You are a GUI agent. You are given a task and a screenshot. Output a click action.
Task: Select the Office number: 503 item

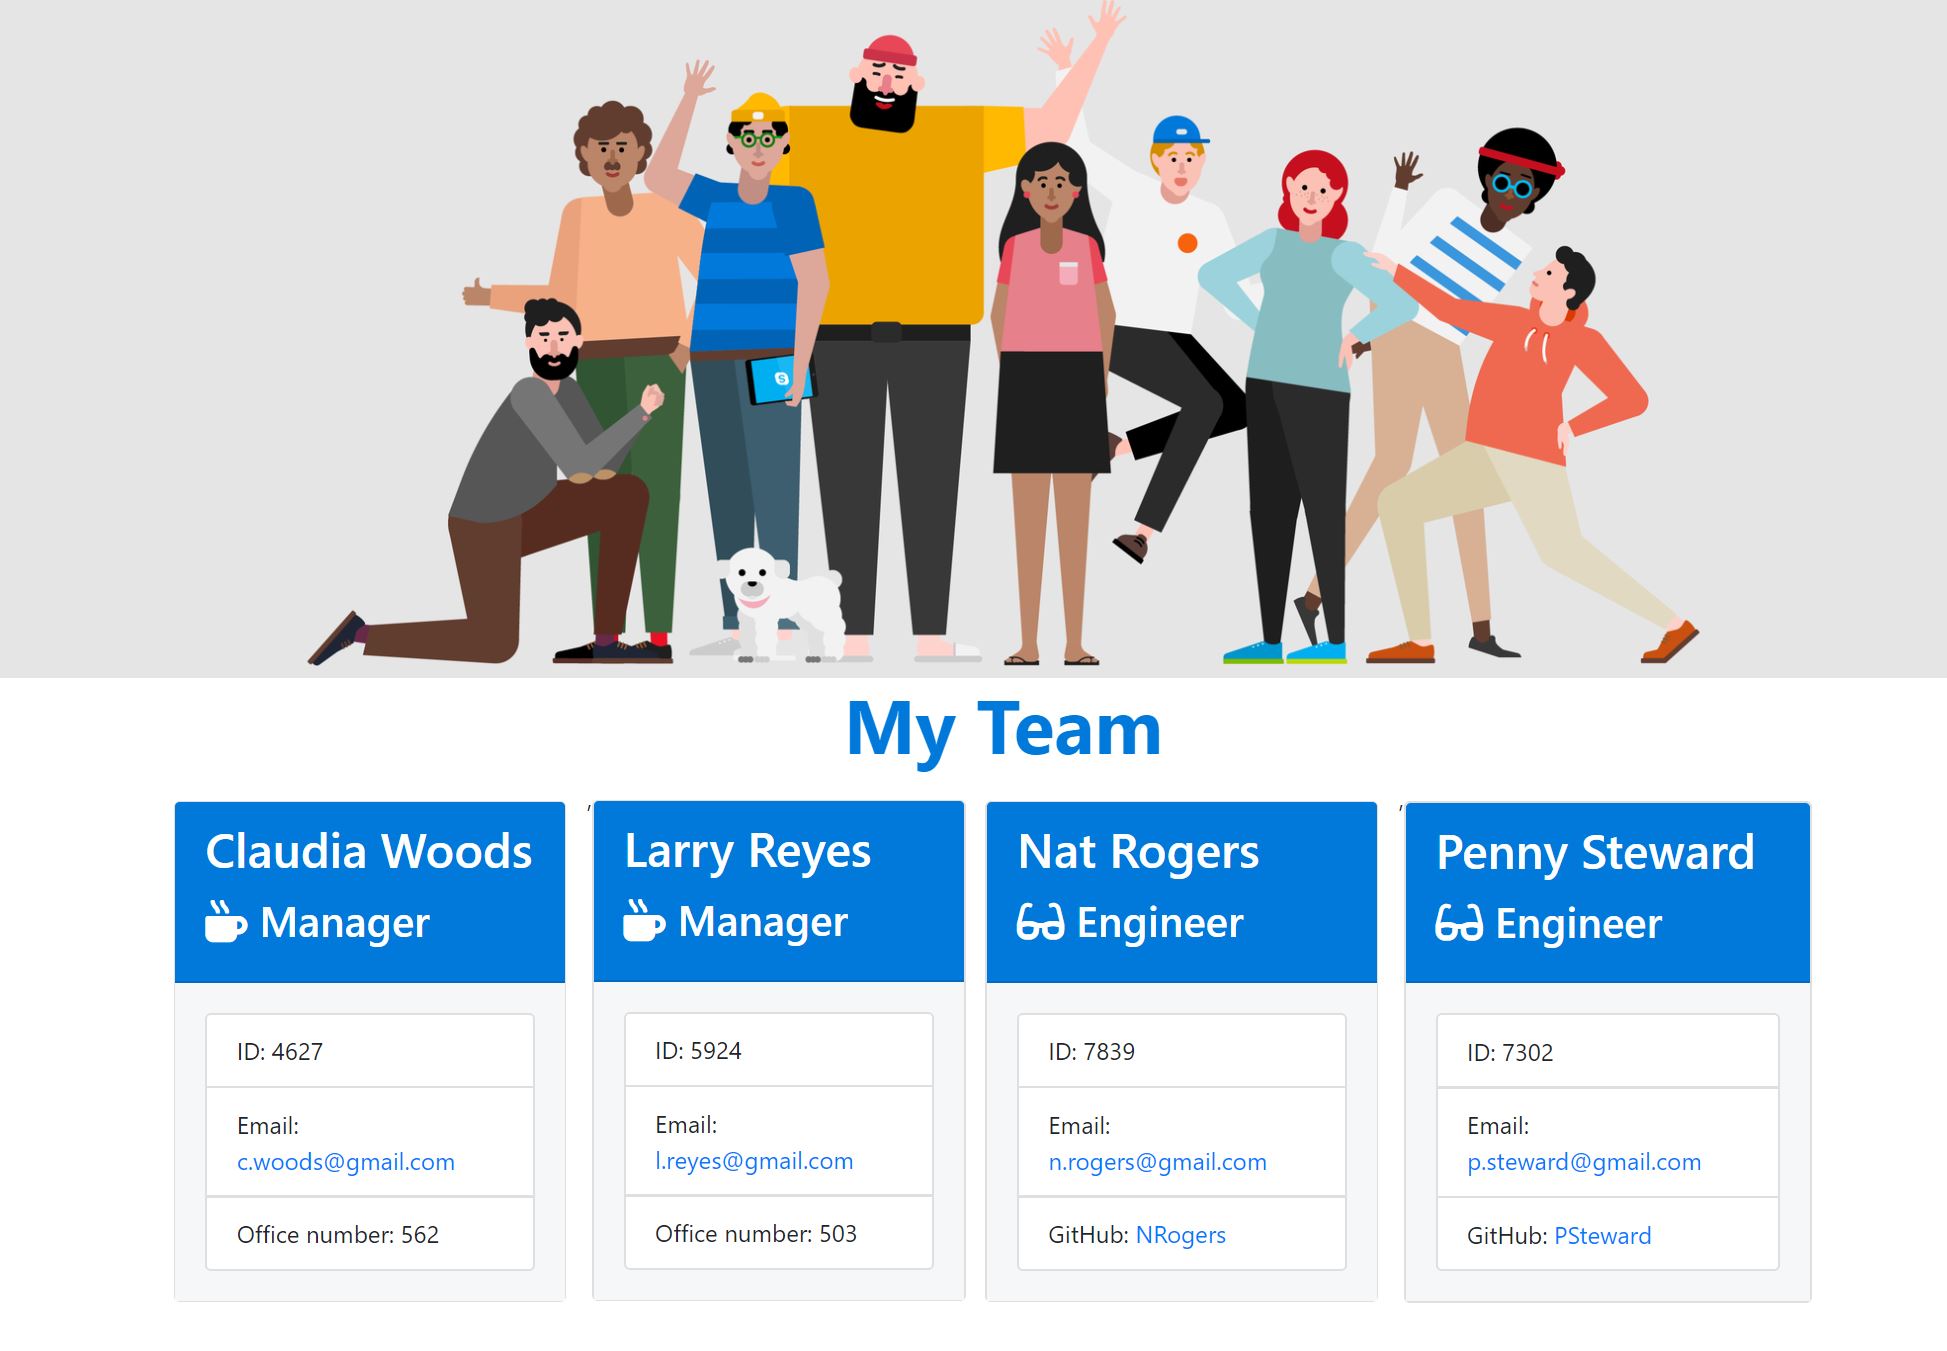tap(778, 1233)
